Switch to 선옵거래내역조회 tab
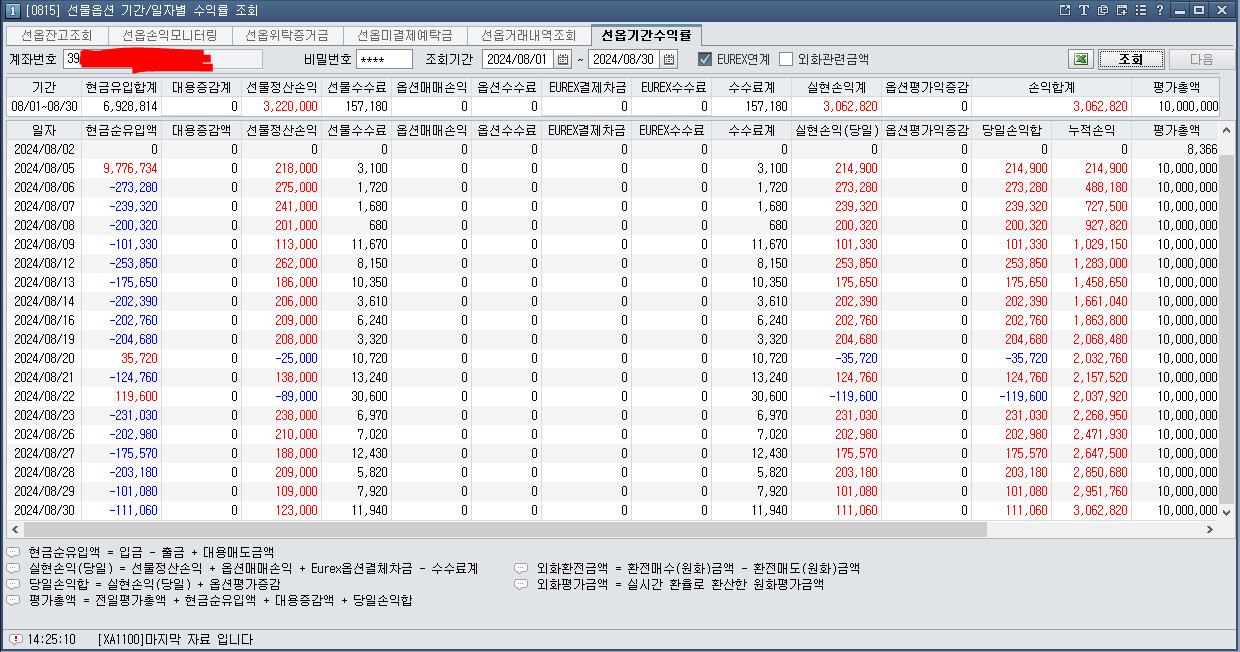The width and height of the screenshot is (1240, 652). [528, 35]
